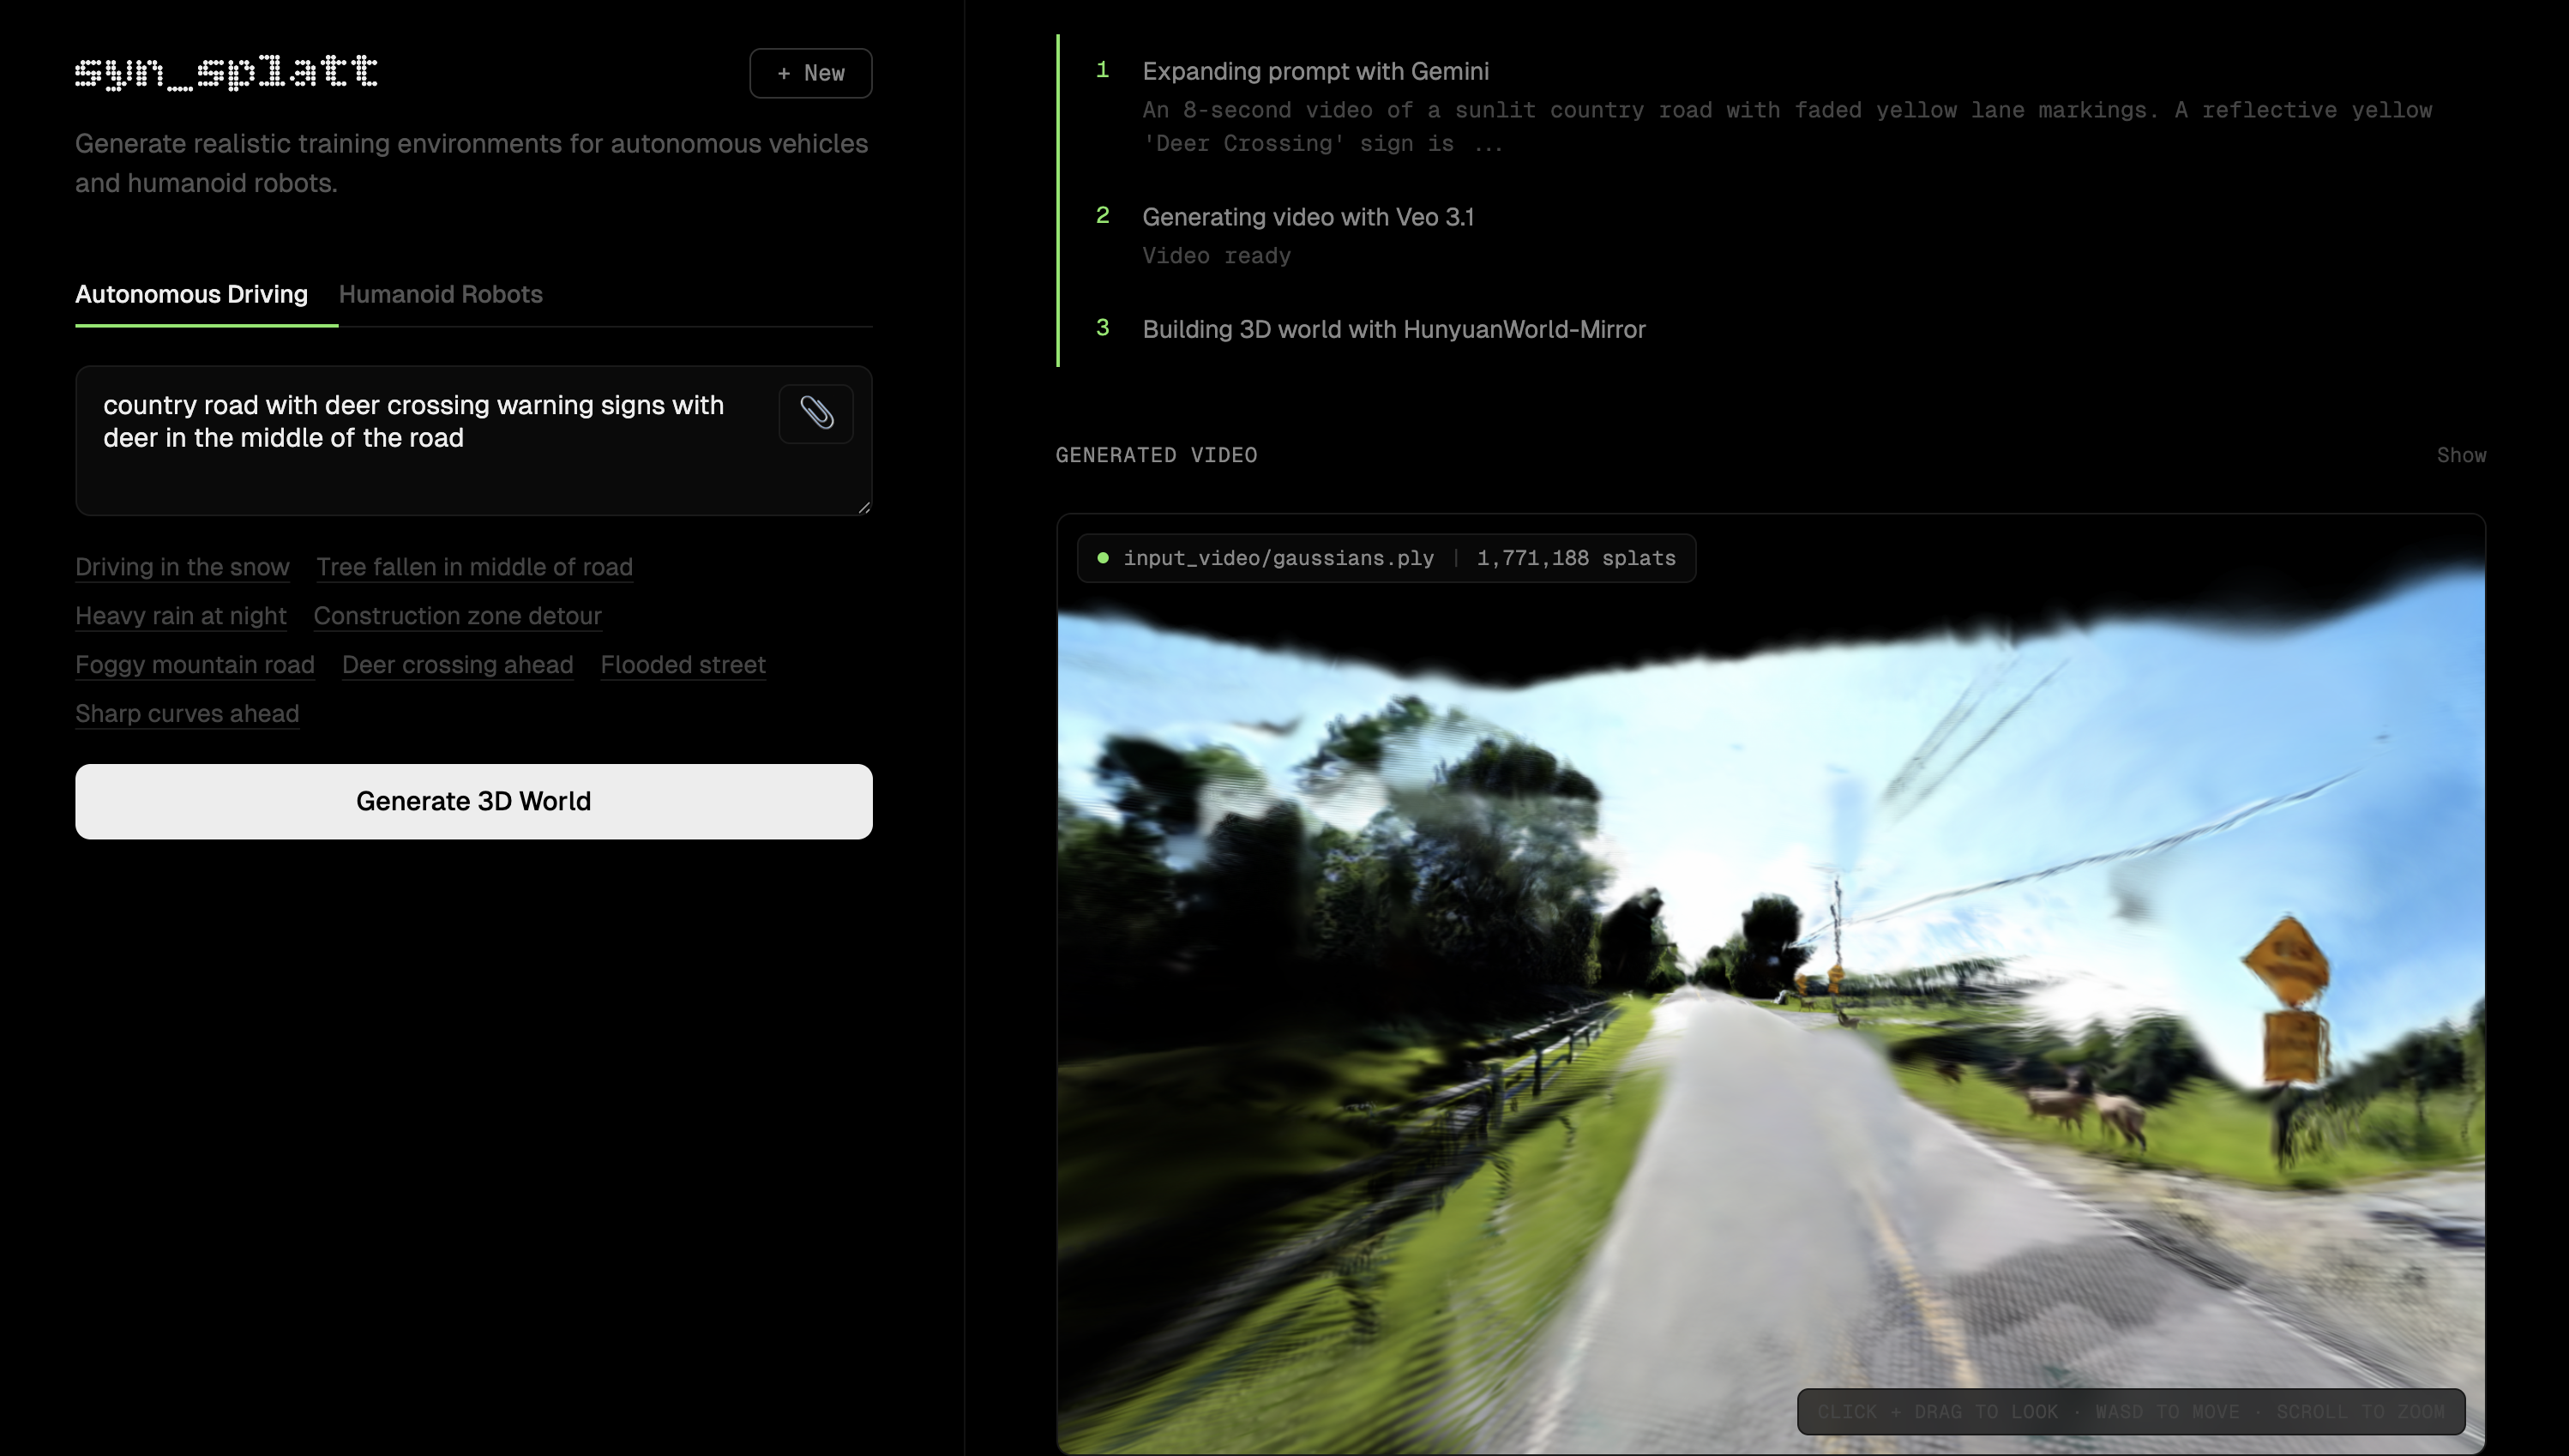Choose 'Construction zone detour' preset

pyautogui.click(x=457, y=616)
